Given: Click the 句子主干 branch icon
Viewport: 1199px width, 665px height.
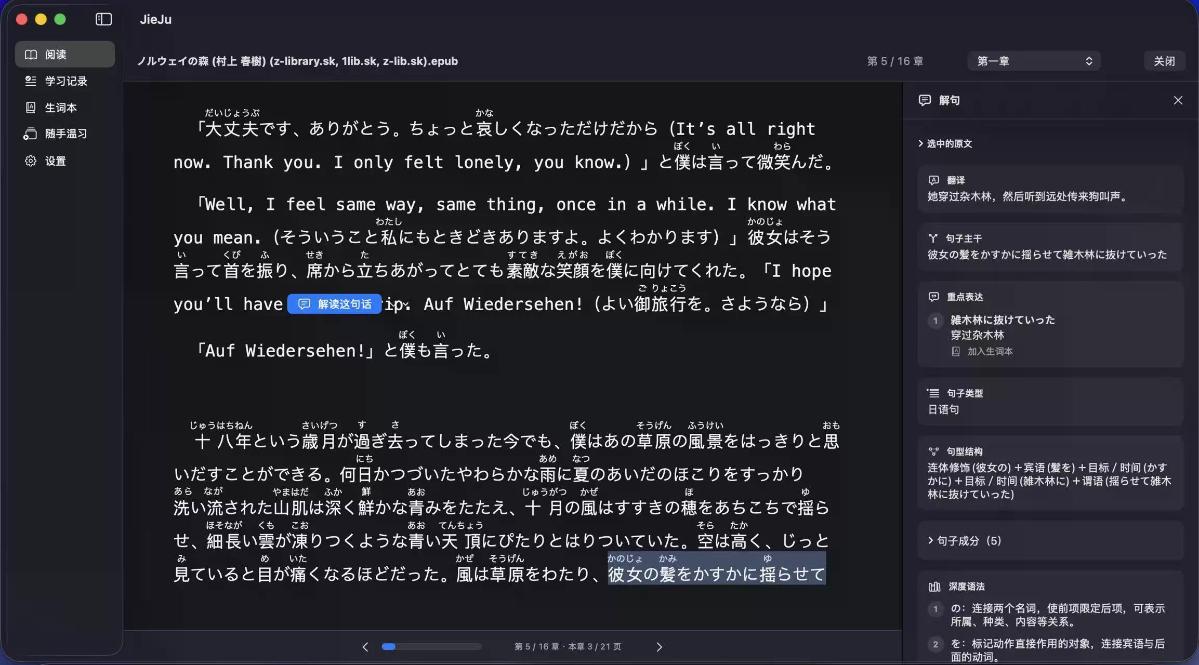Looking at the screenshot, I should [x=934, y=238].
